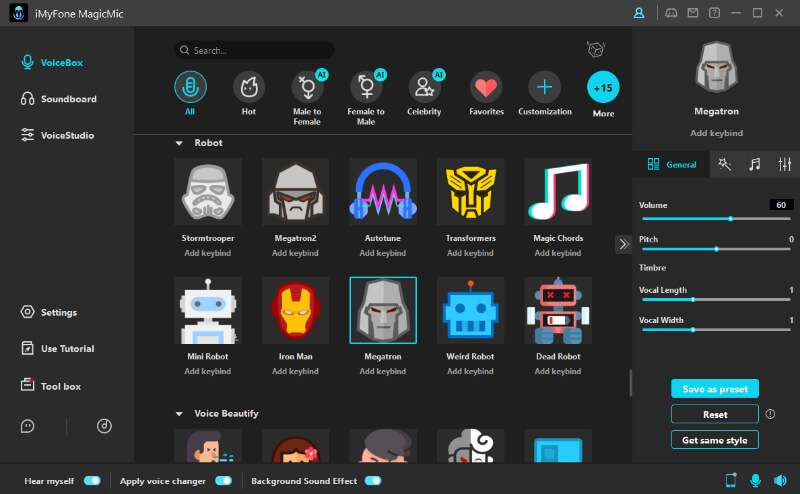Click the voice list vertical scrollbar
The image size is (800, 494).
coord(631,383)
